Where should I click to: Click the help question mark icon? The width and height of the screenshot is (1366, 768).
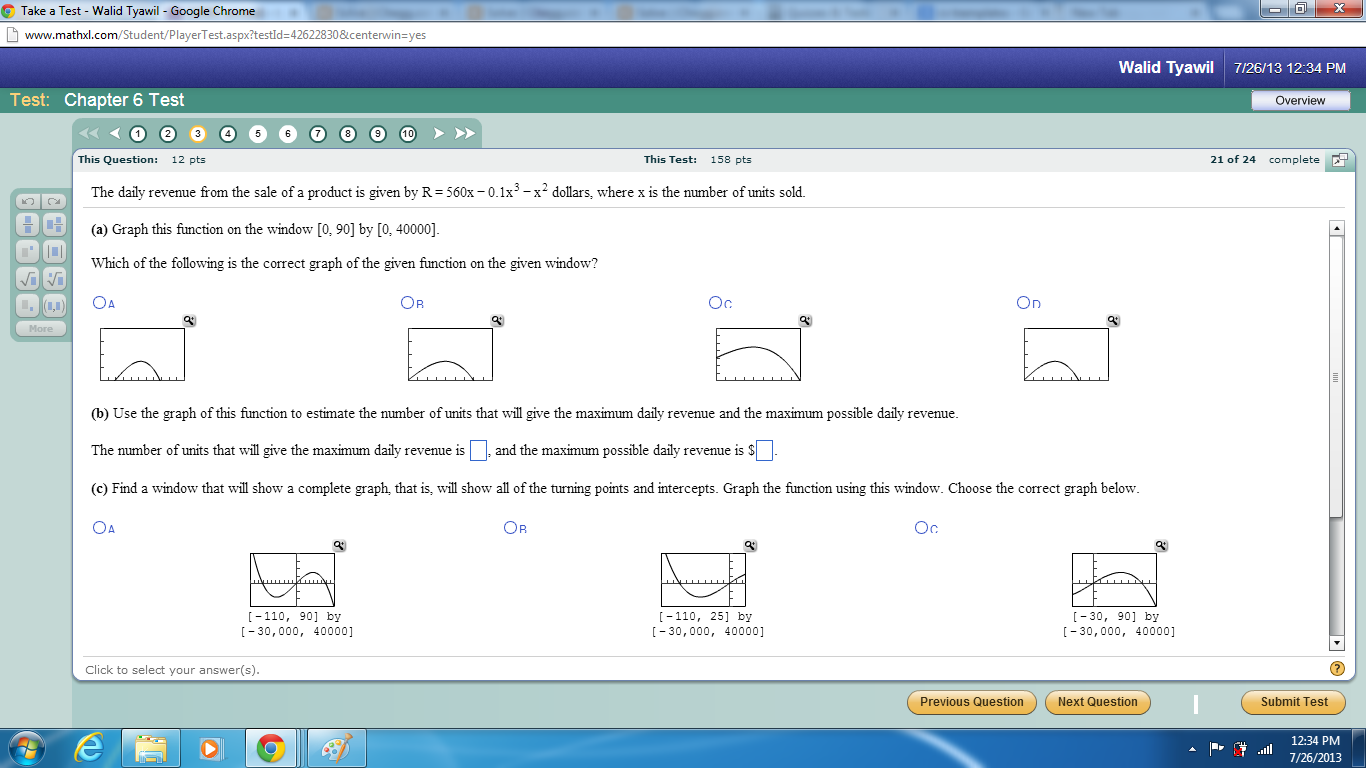pos(1337,668)
